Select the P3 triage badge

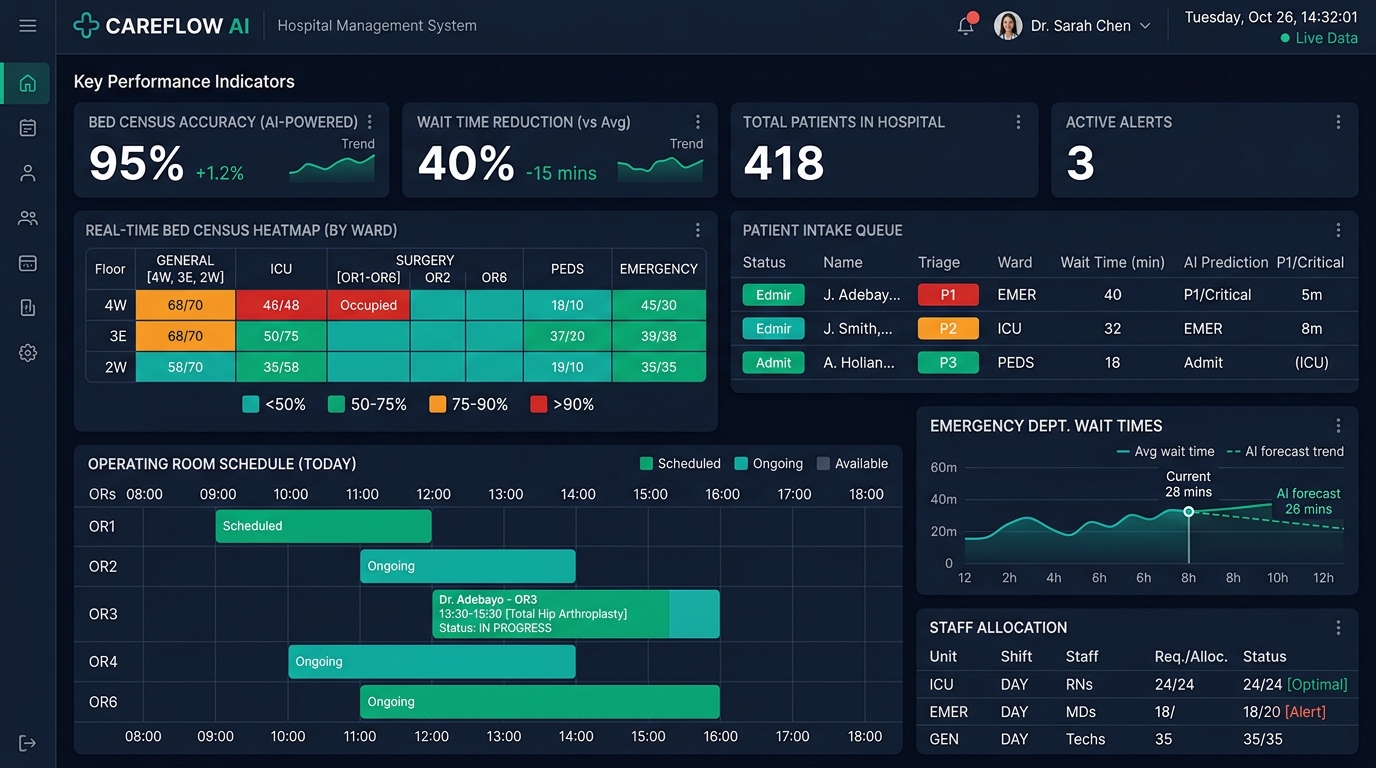(948, 363)
